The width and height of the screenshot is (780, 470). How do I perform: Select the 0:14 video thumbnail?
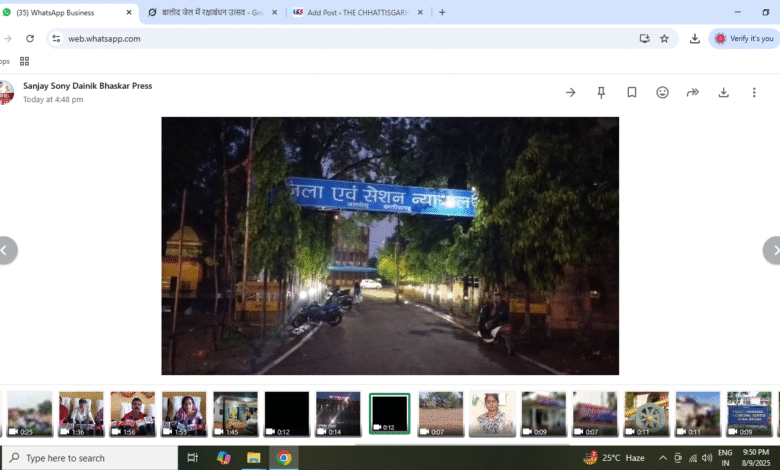[x=338, y=413]
